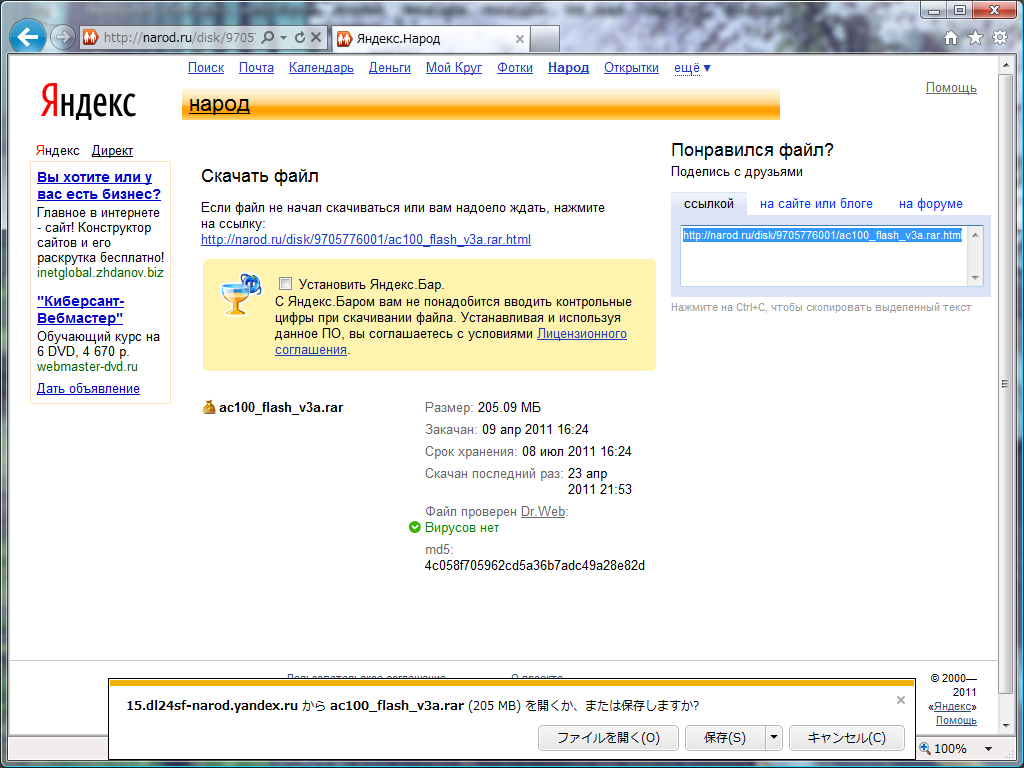Click the 205.09 МБ file size value
Image resolution: width=1024 pixels, height=768 pixels.
[509, 408]
